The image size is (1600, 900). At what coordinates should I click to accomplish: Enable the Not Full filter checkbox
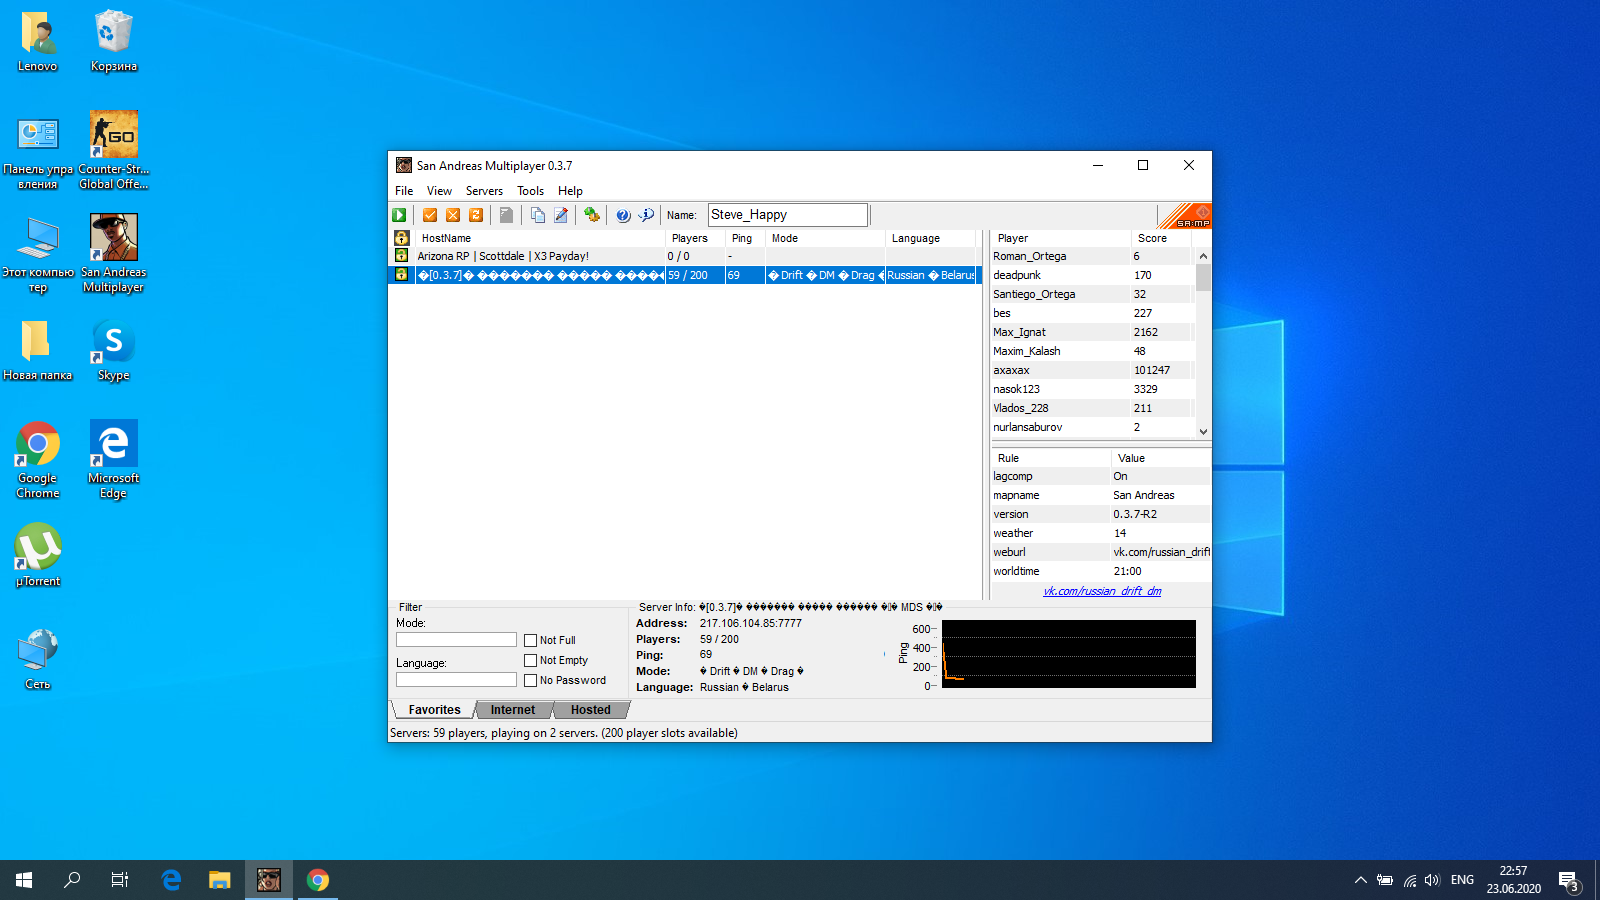pyautogui.click(x=531, y=641)
